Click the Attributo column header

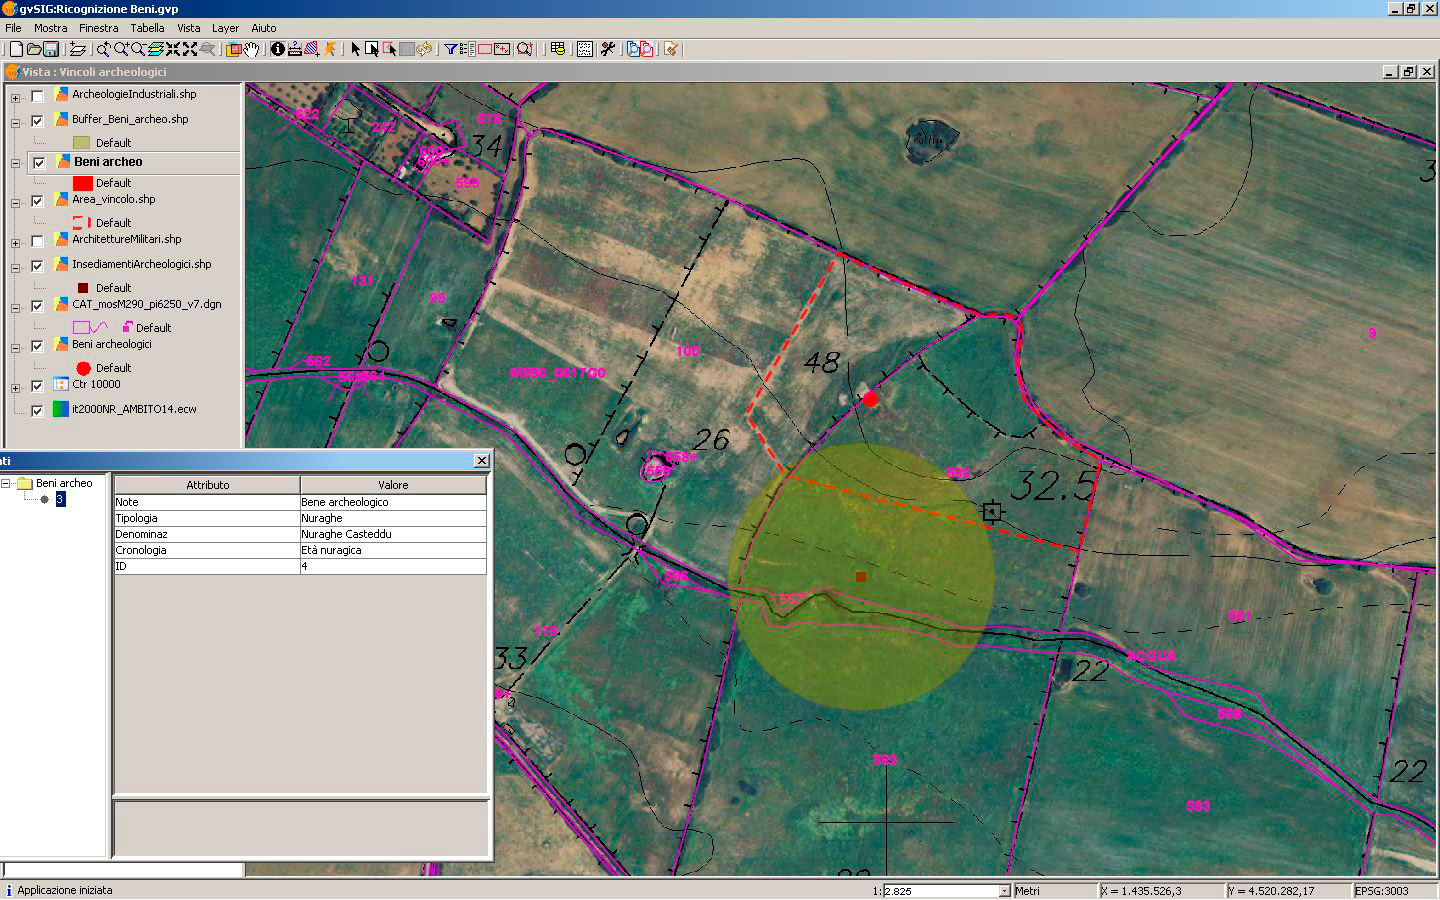[x=207, y=485]
